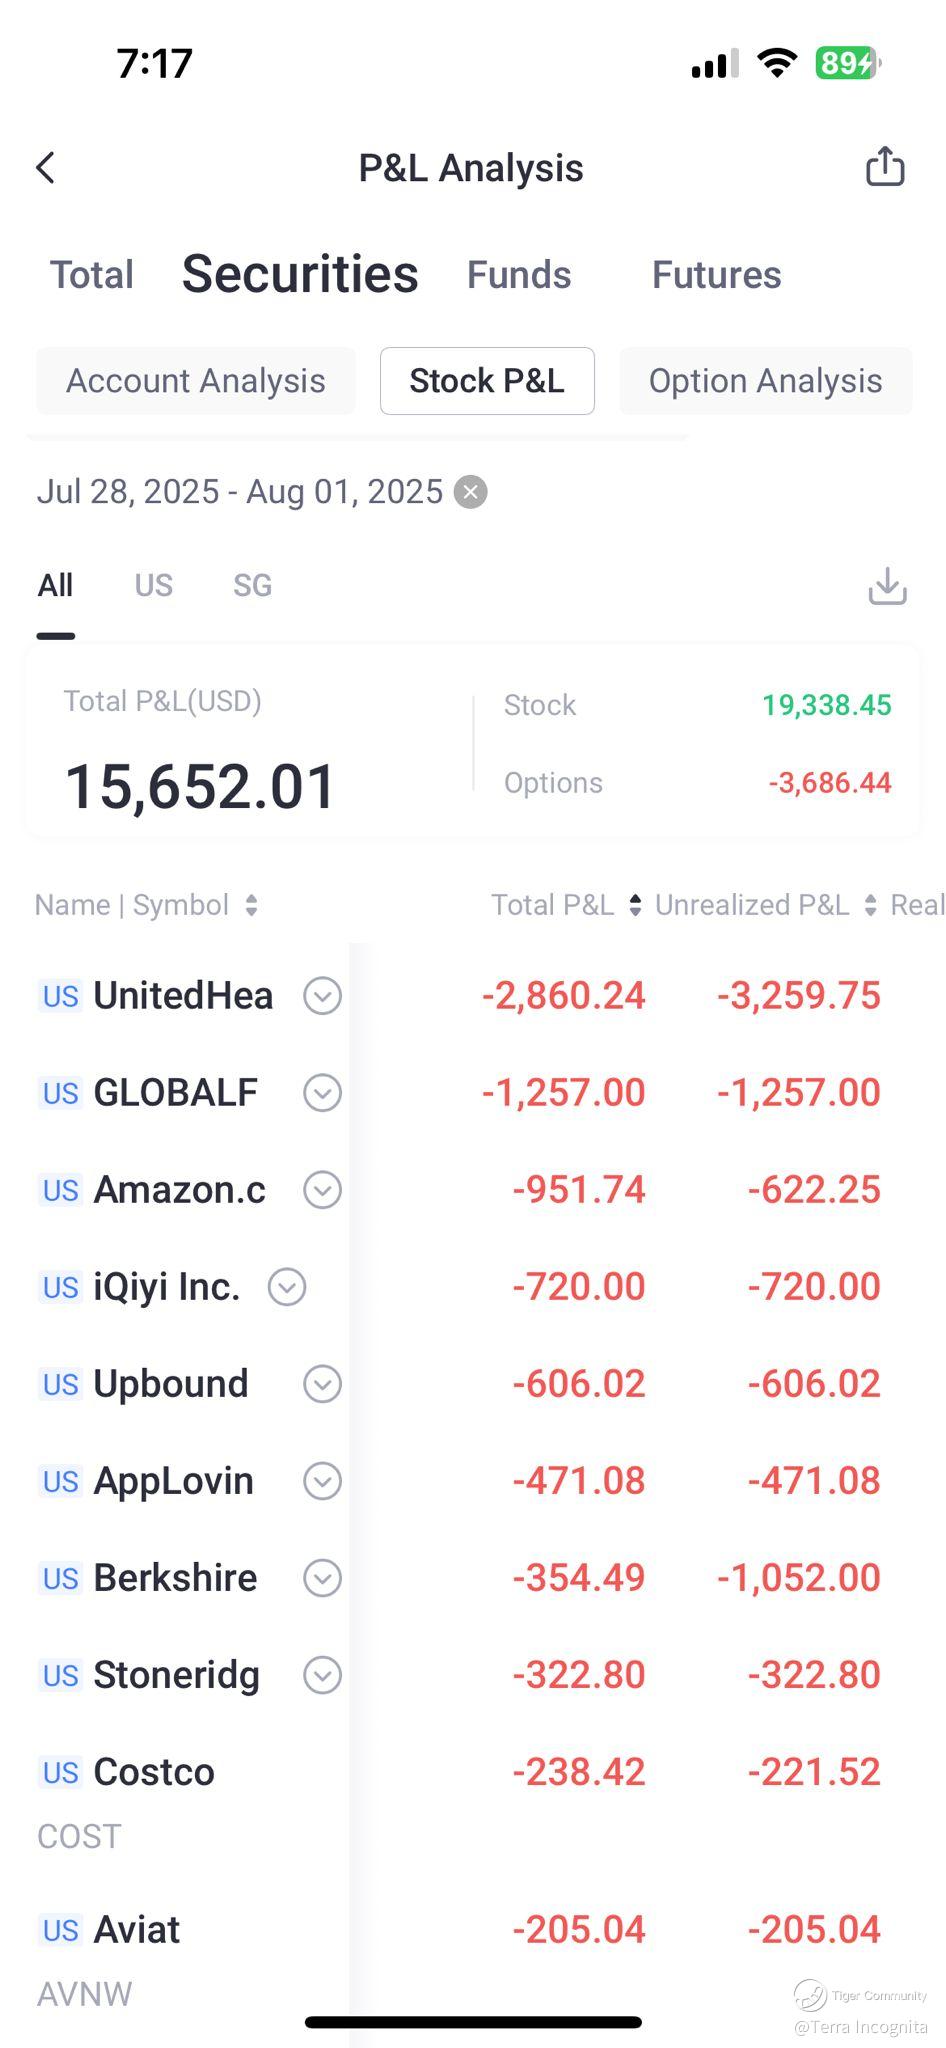The image size is (946, 2048).
Task: Expand the GLOBALF row chevron
Action: (x=322, y=1093)
